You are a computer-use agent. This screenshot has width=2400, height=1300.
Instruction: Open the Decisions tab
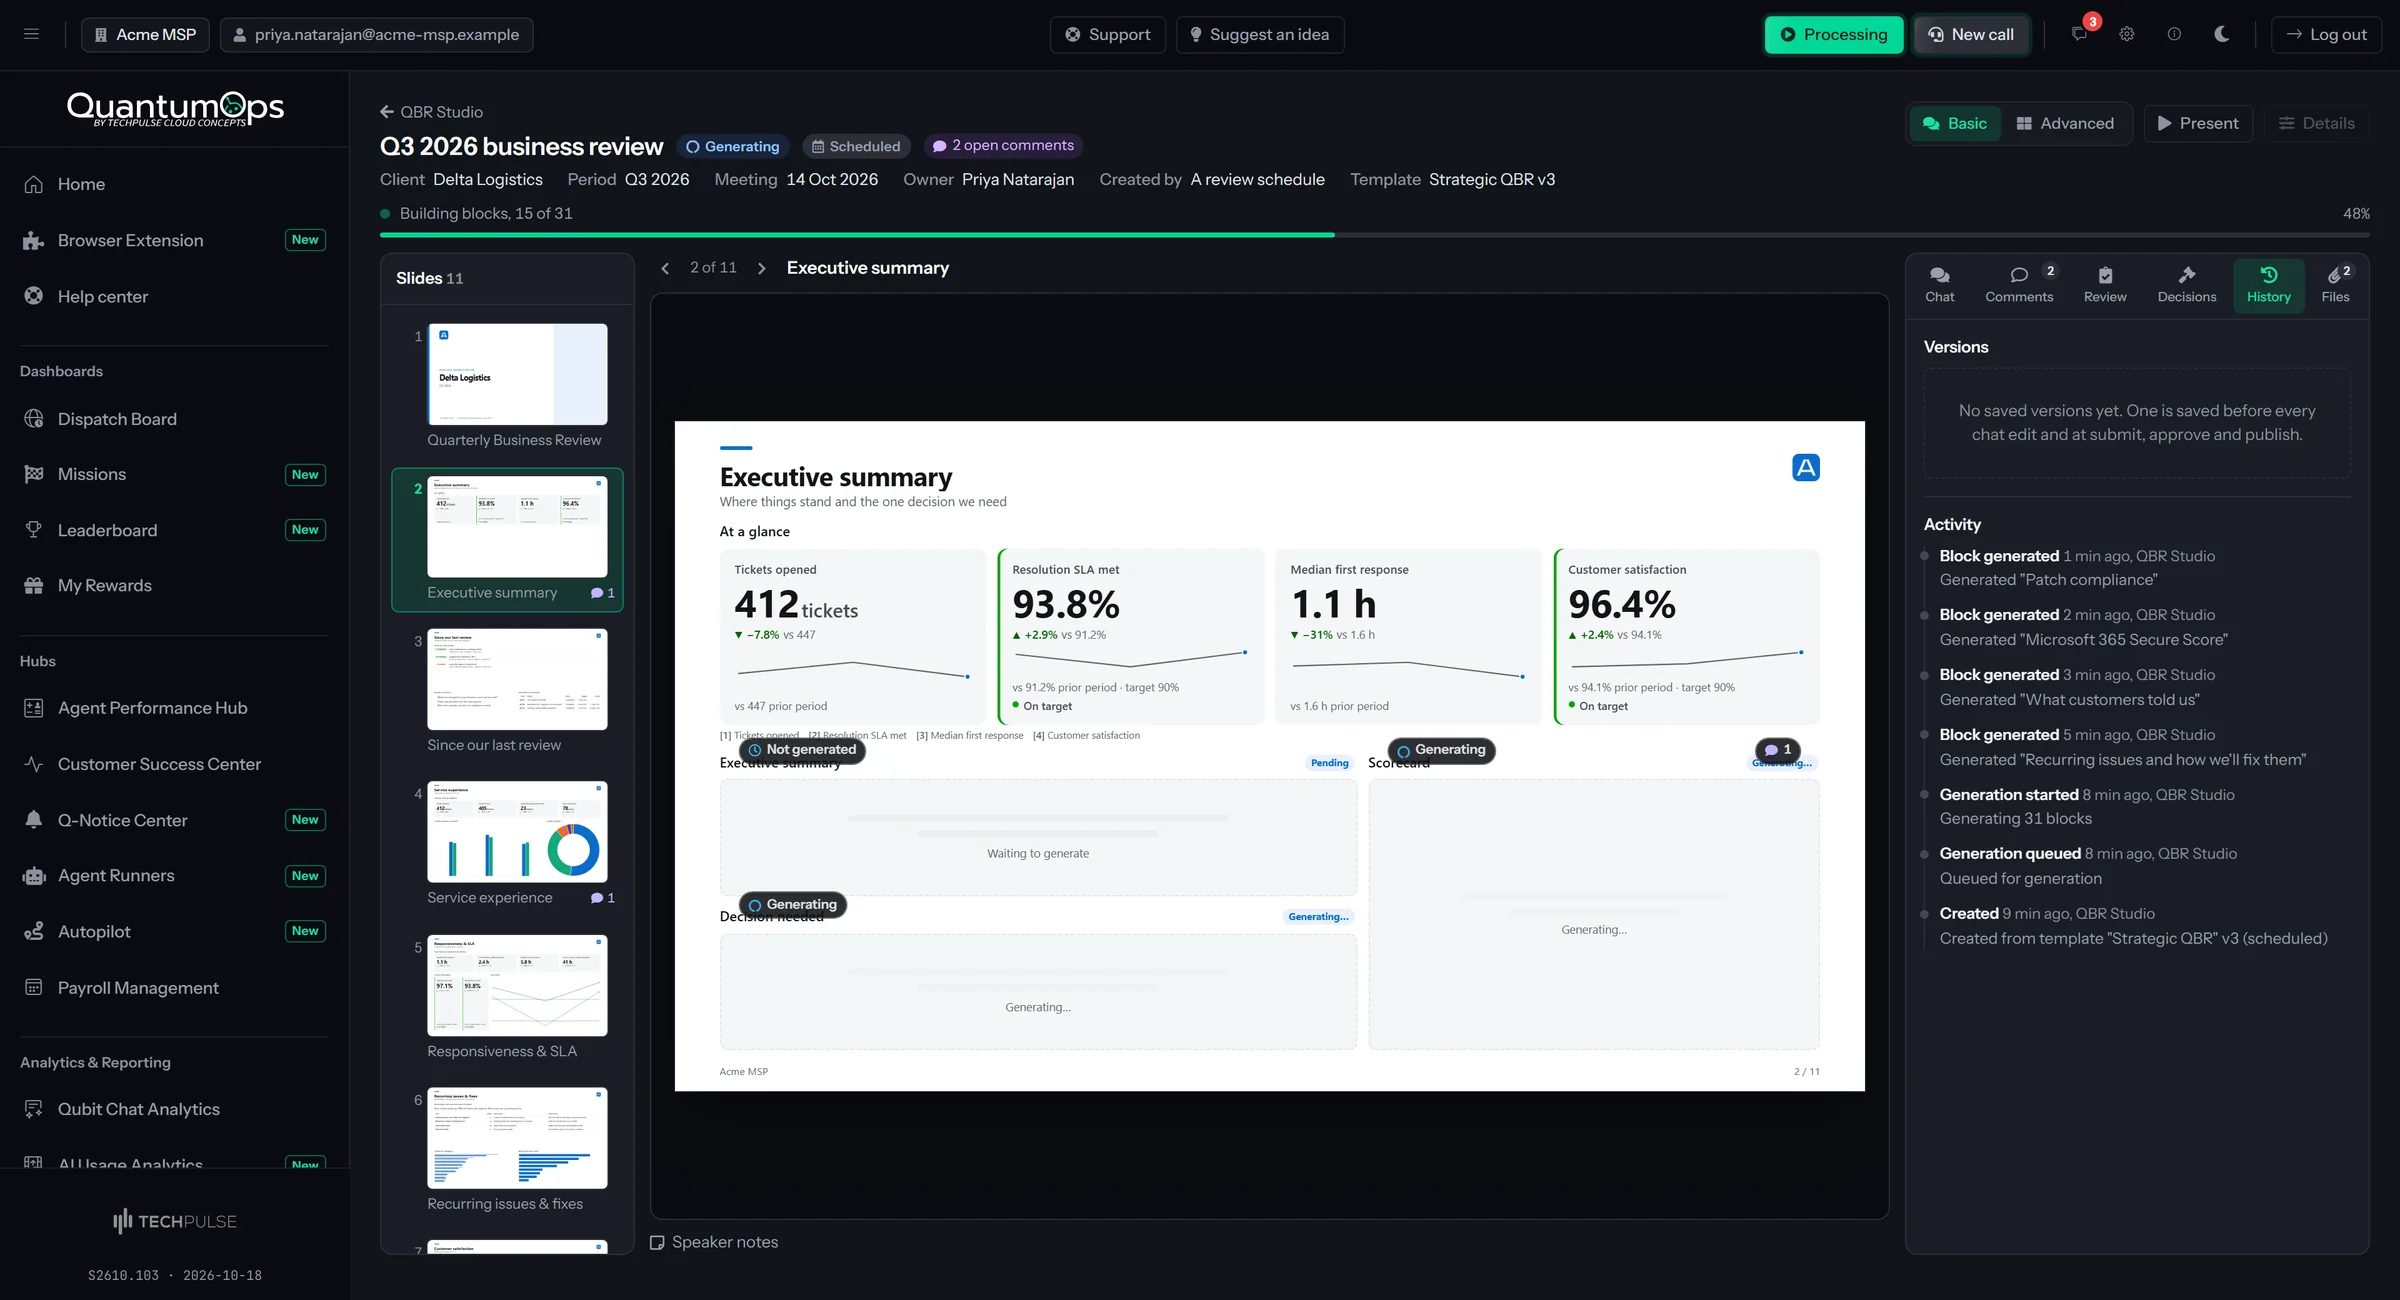point(2187,285)
